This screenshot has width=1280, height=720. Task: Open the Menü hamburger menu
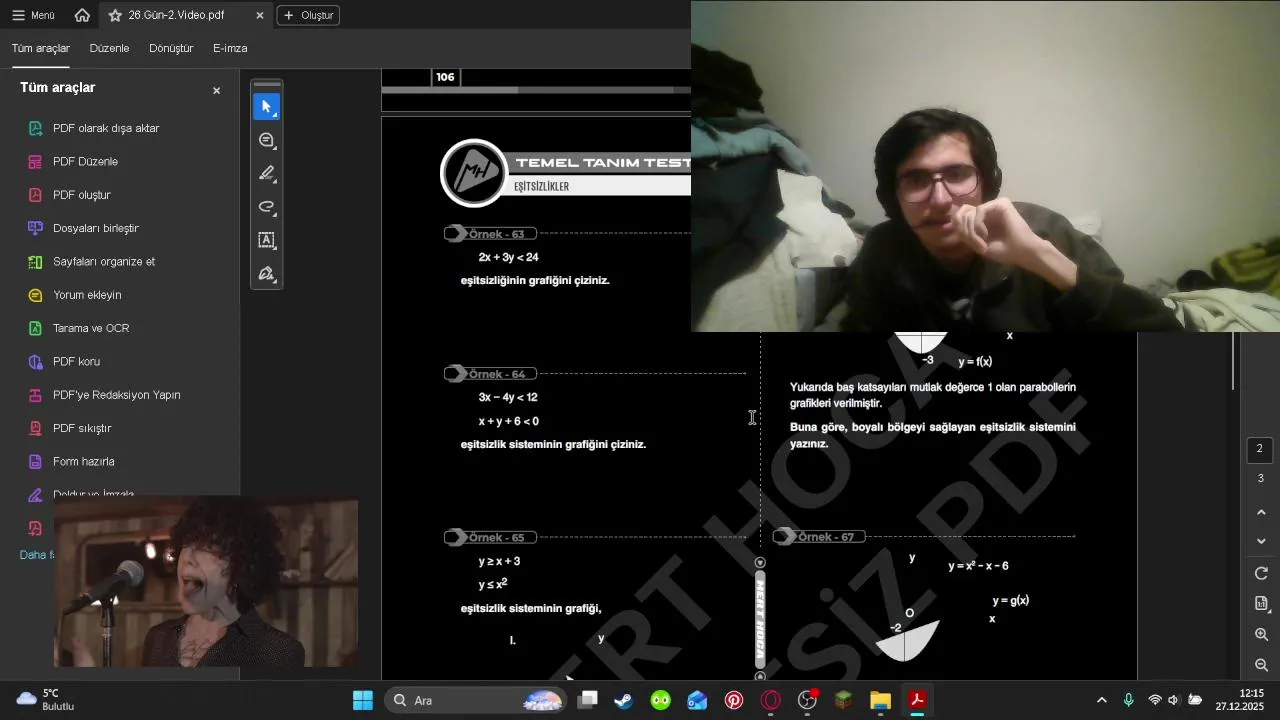[x=33, y=15]
